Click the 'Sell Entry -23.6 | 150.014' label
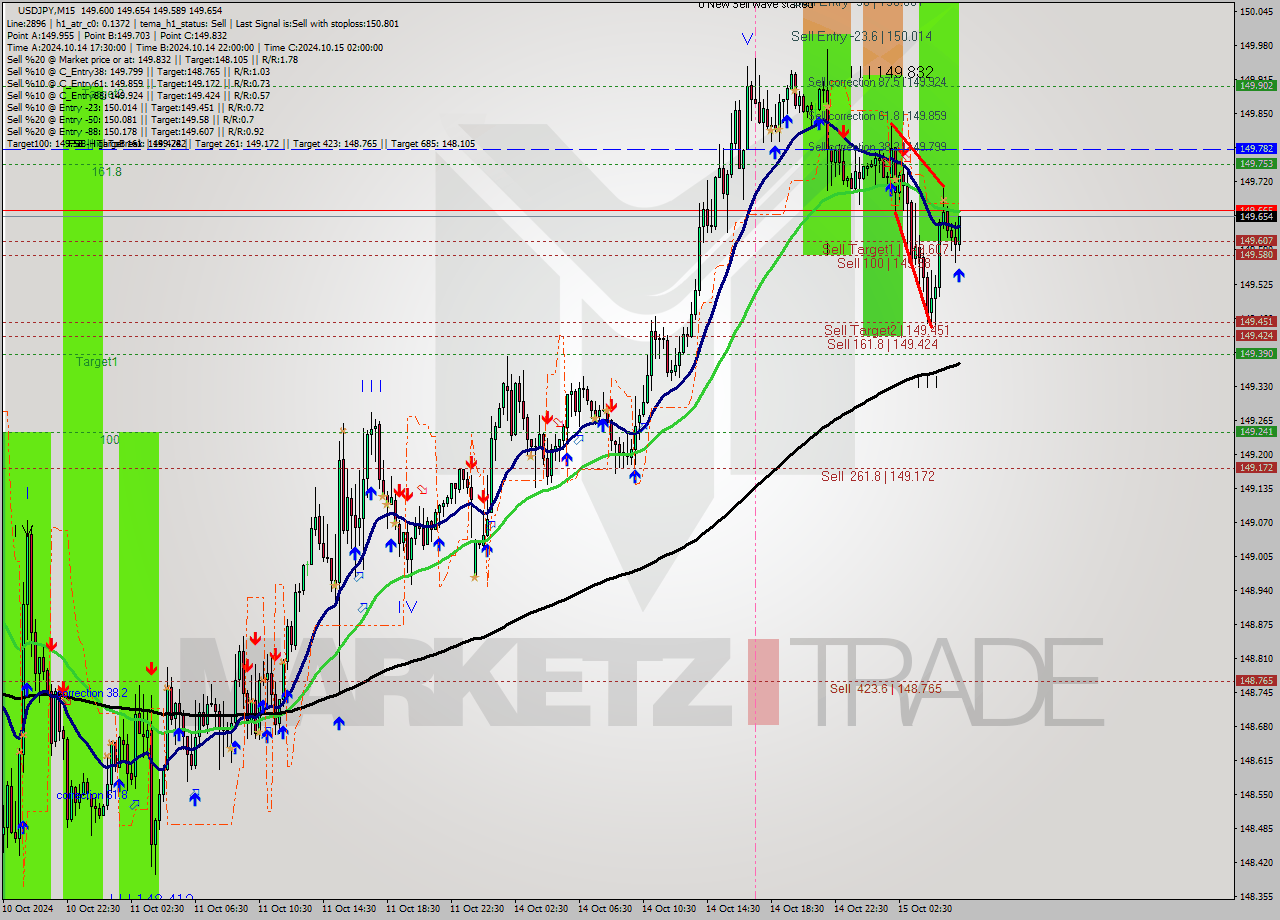The width and height of the screenshot is (1280, 920). [861, 36]
